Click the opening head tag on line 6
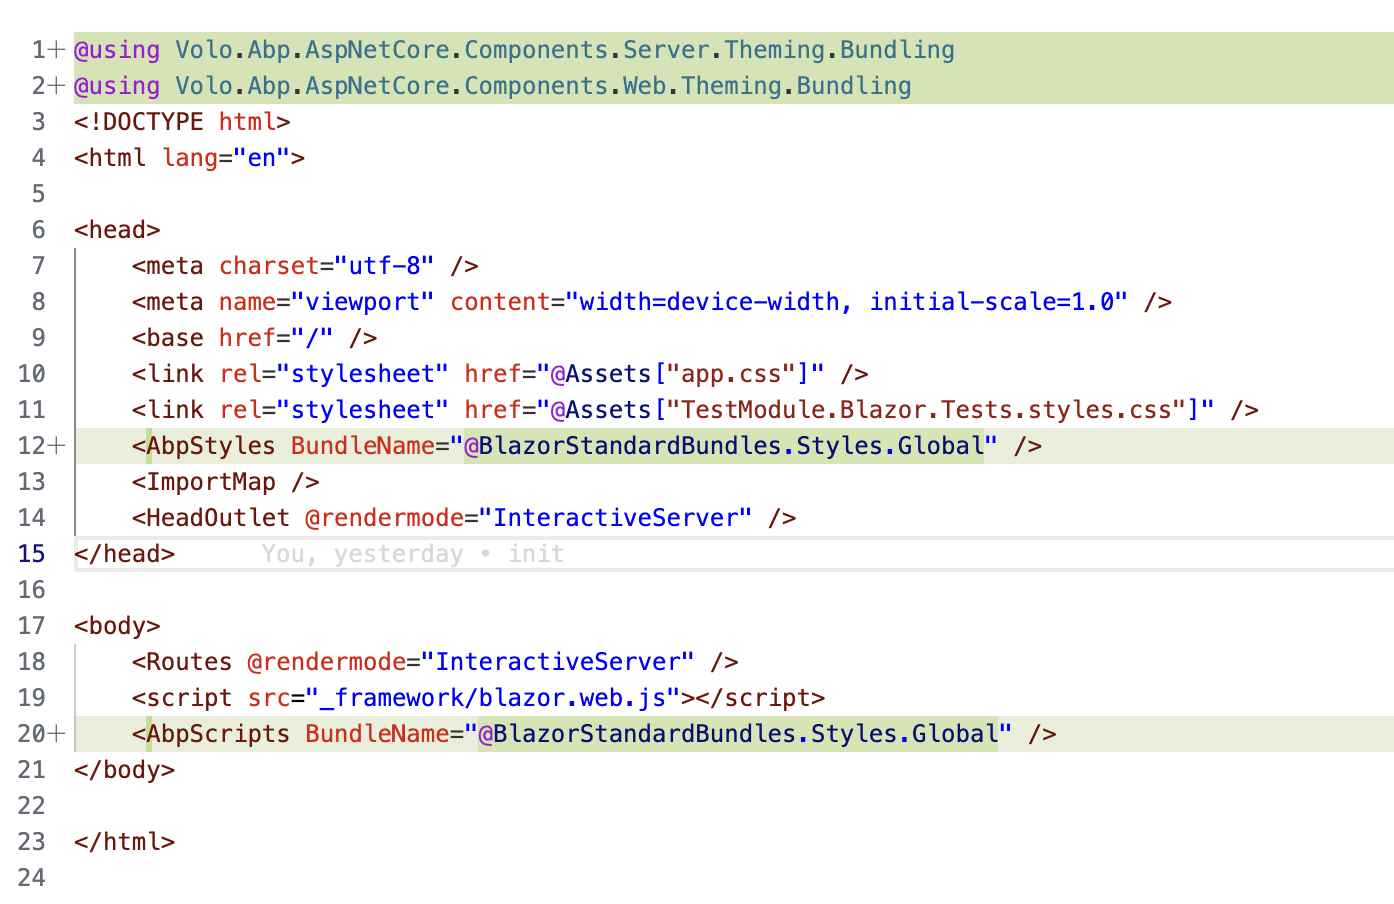 point(117,230)
